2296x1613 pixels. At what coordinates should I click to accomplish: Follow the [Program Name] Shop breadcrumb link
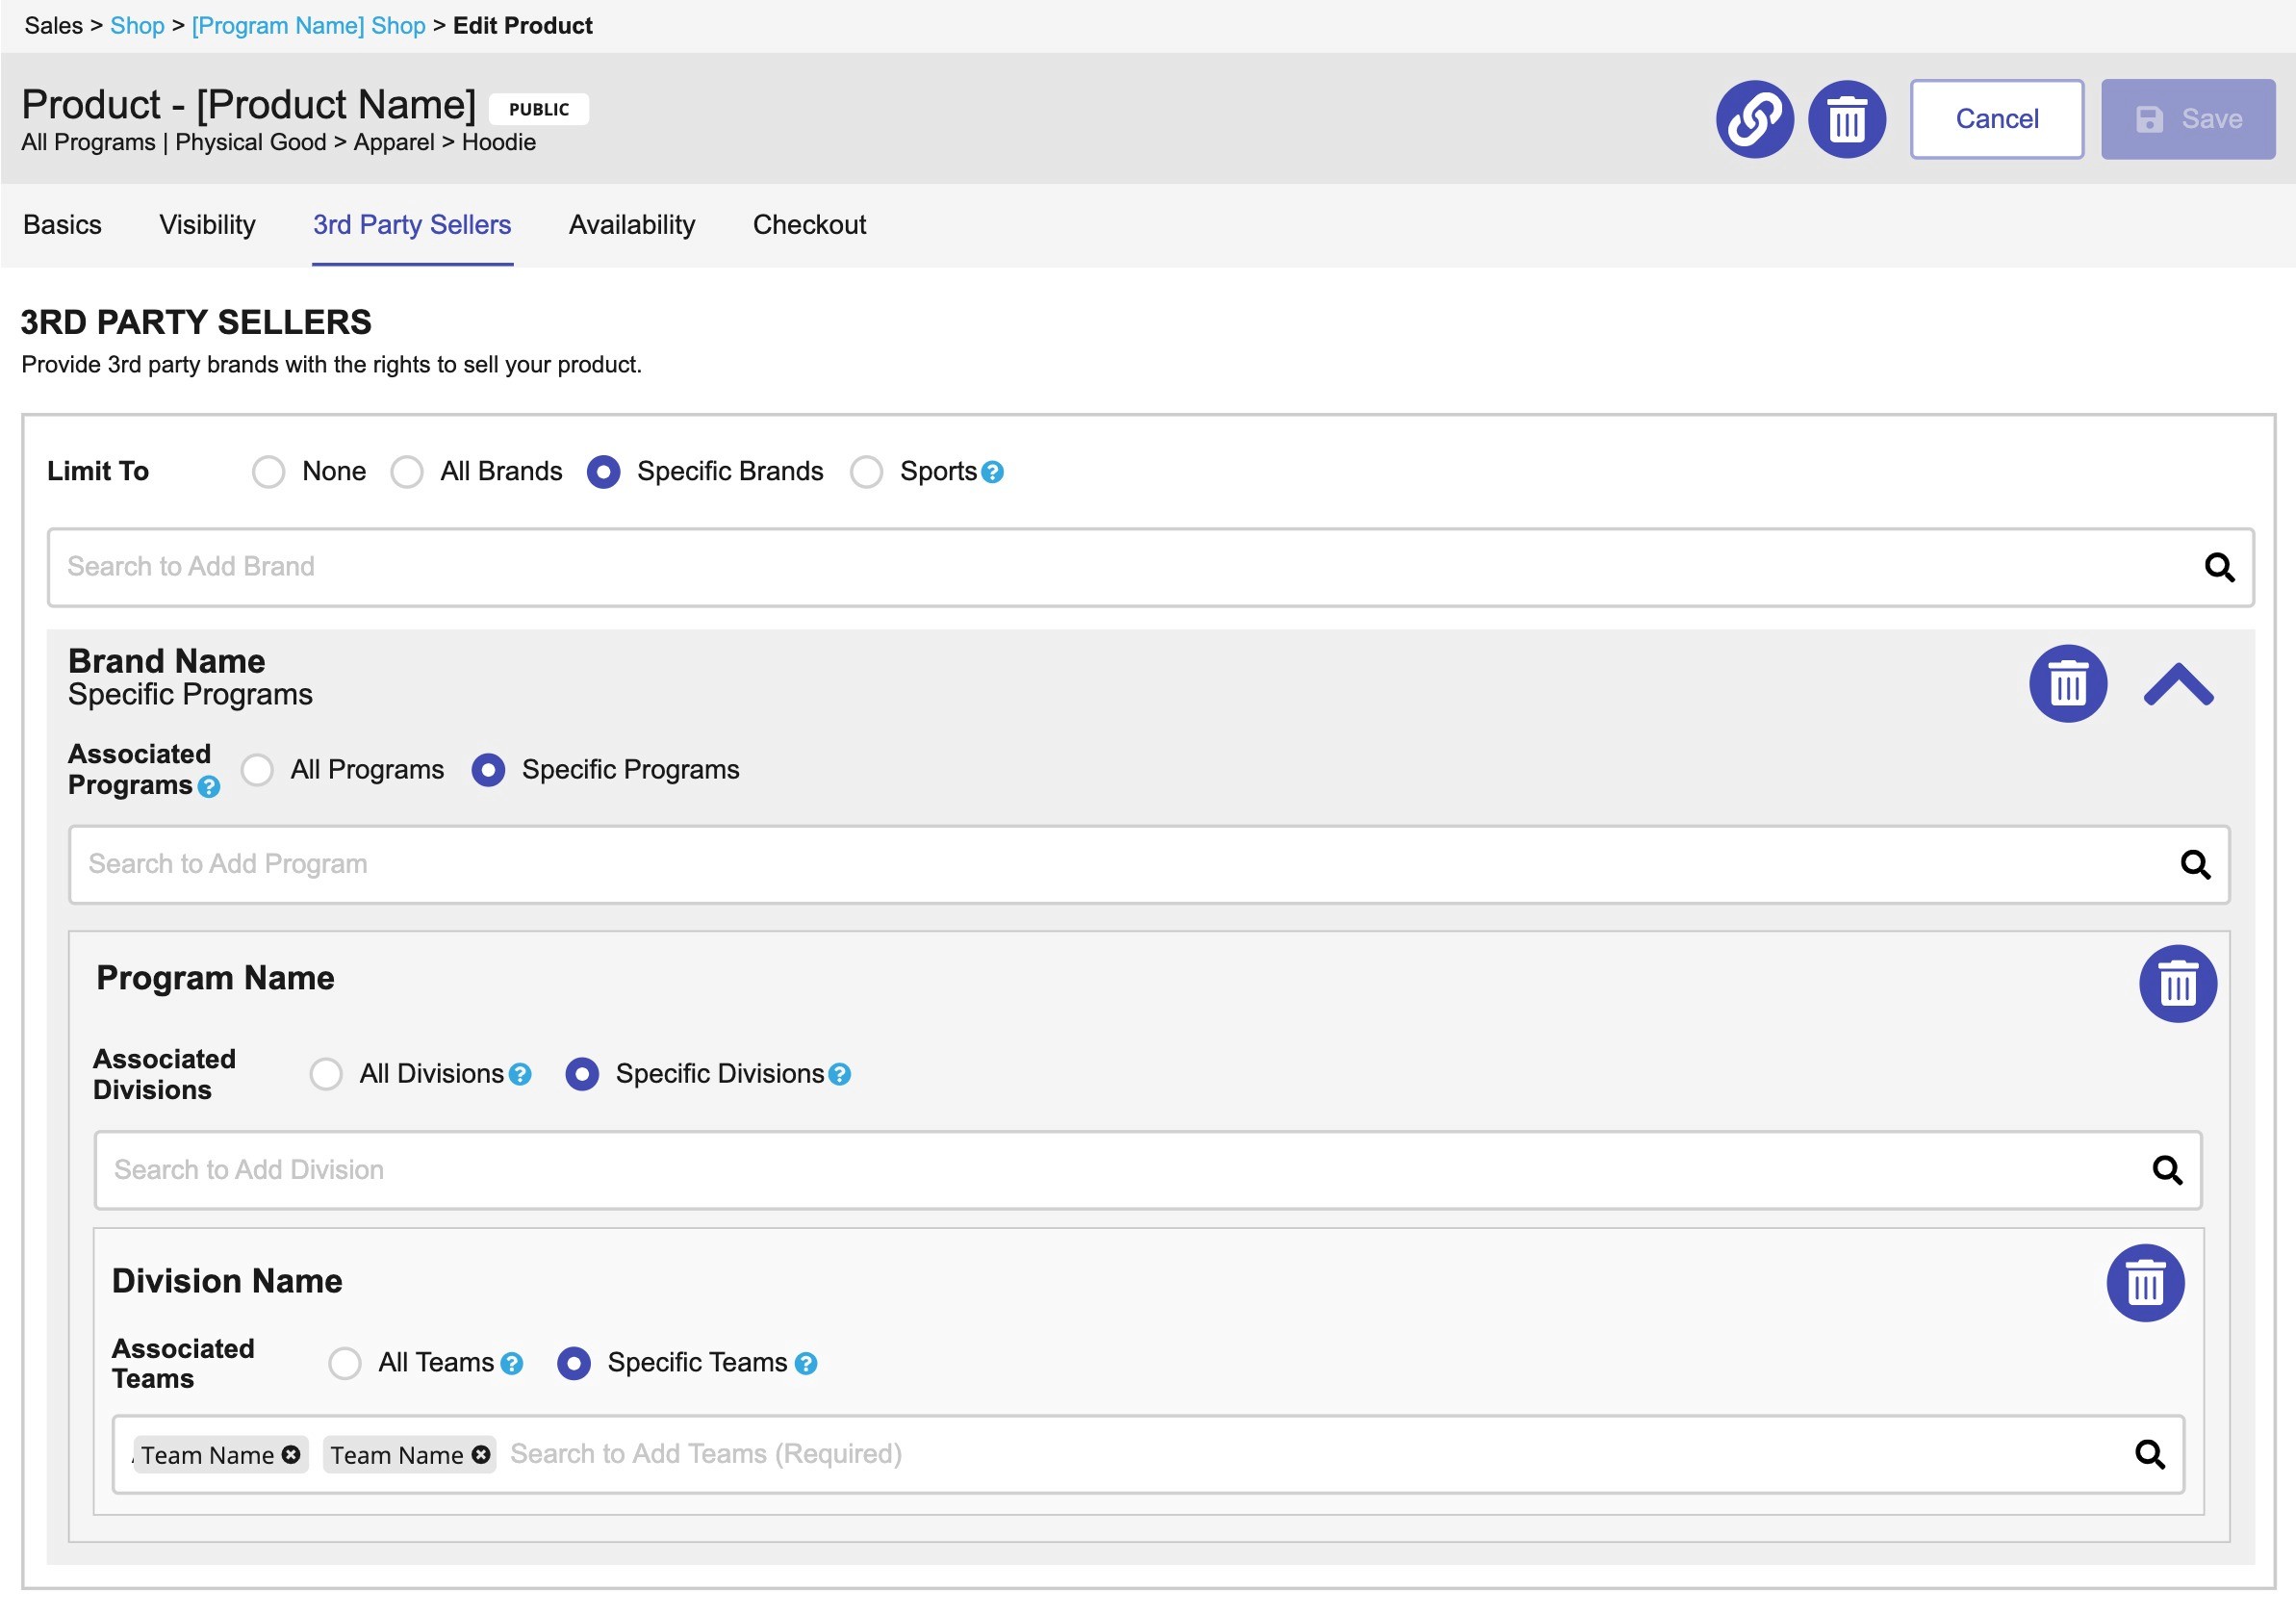click(x=308, y=26)
